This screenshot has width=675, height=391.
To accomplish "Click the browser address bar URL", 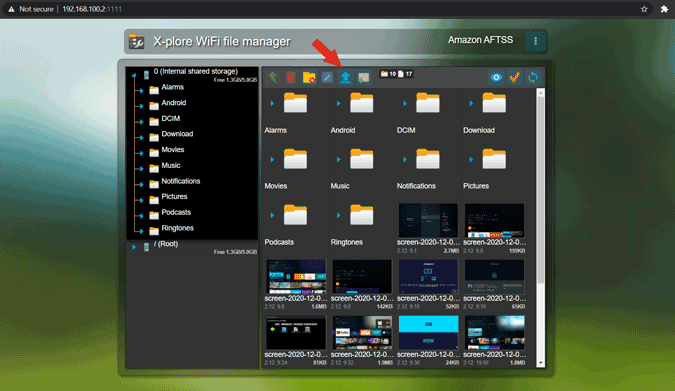I will pyautogui.click(x=92, y=9).
